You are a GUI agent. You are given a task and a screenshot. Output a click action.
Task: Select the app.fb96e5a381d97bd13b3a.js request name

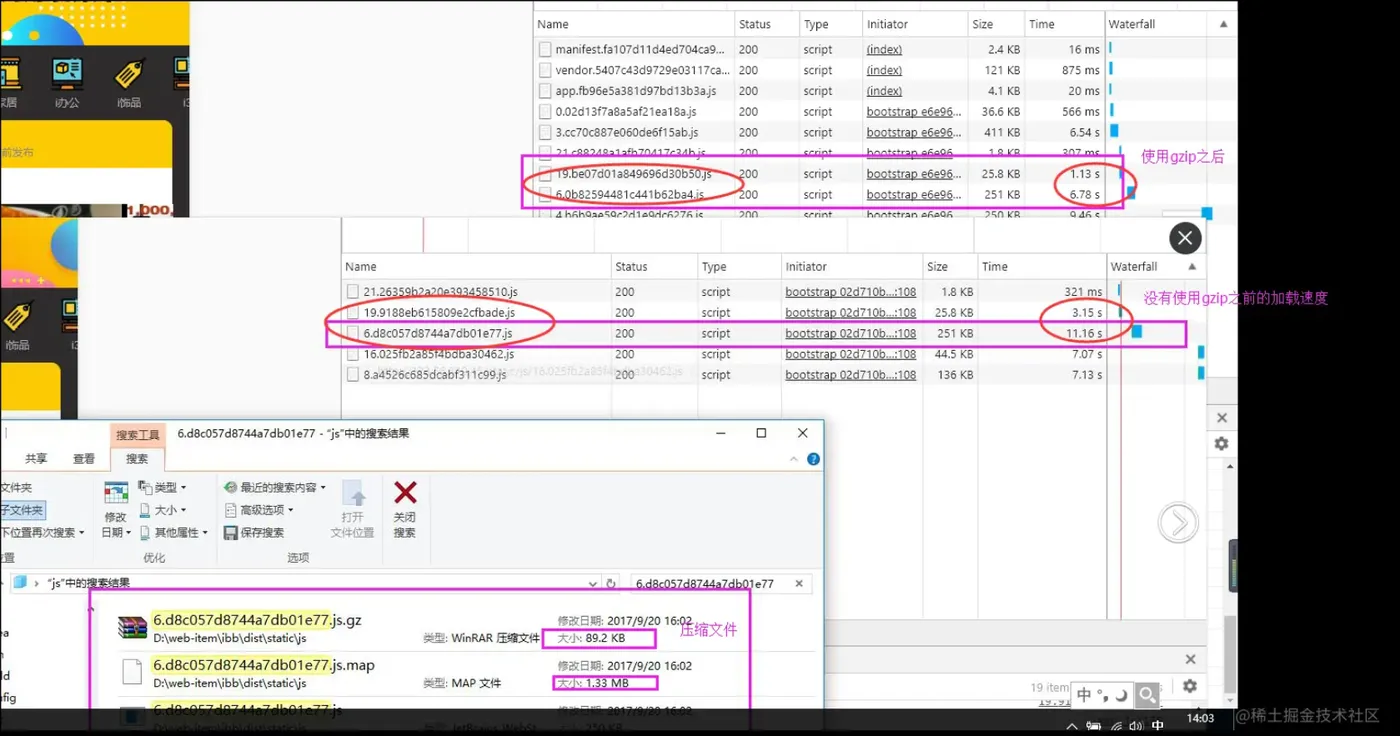636,91
